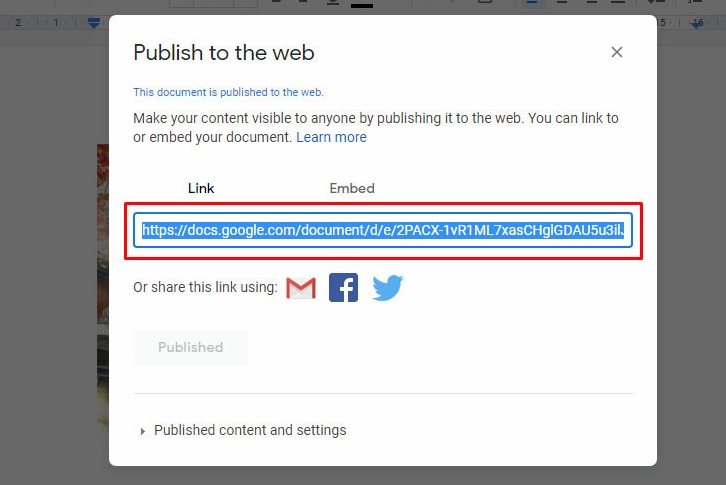Click the Published button
This screenshot has width=726, height=485.
coord(190,347)
